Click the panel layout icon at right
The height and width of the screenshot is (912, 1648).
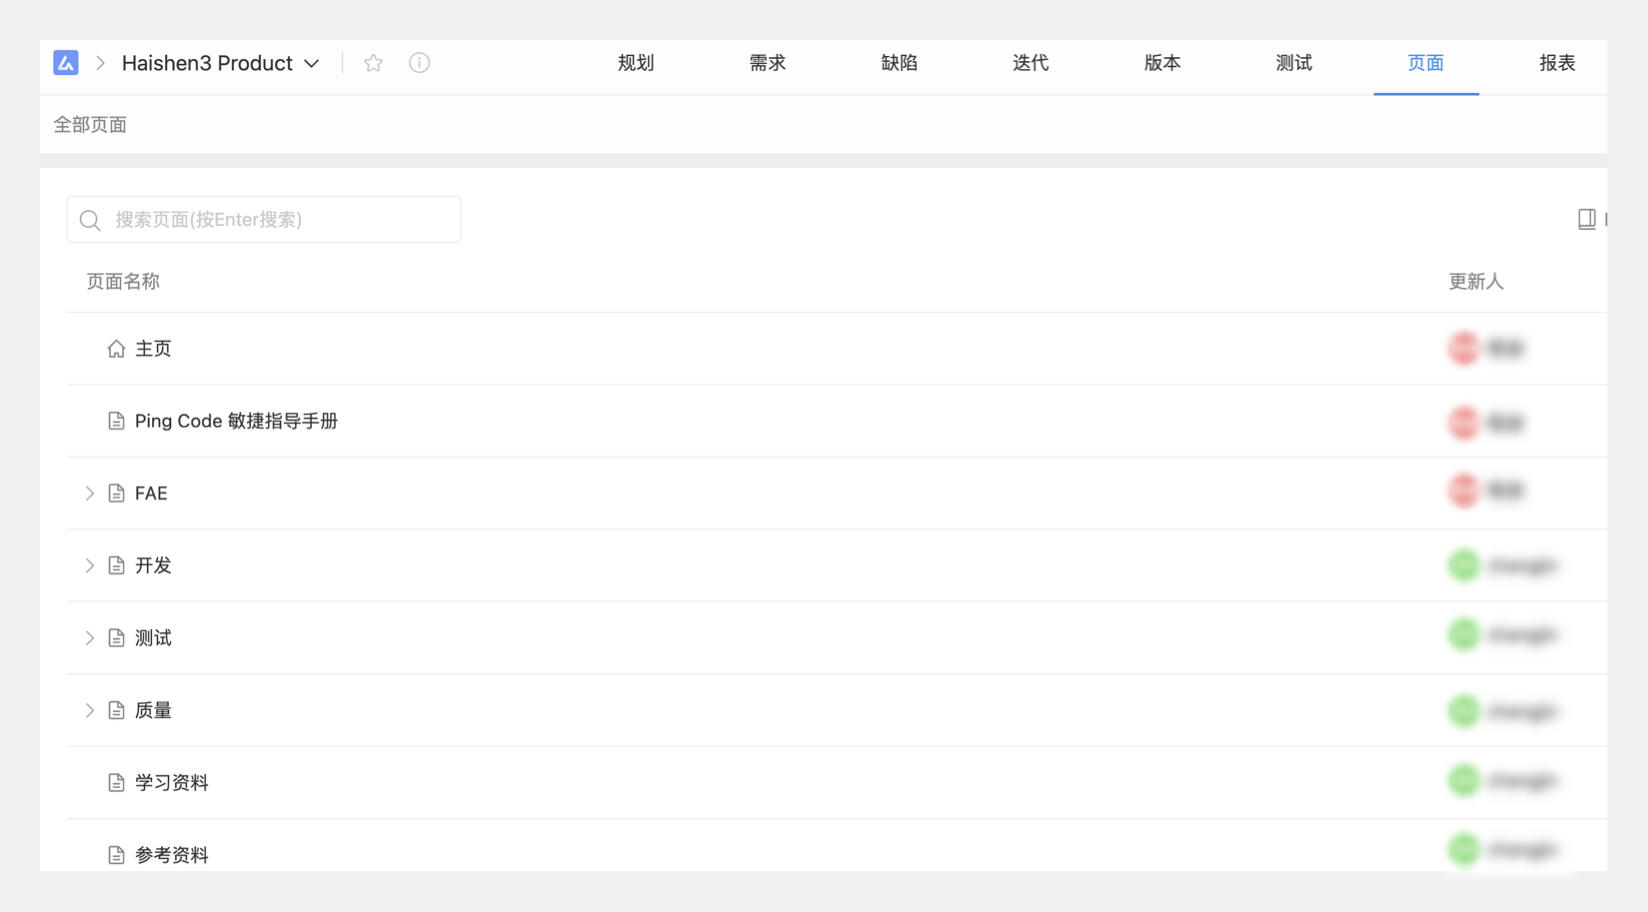click(1586, 219)
